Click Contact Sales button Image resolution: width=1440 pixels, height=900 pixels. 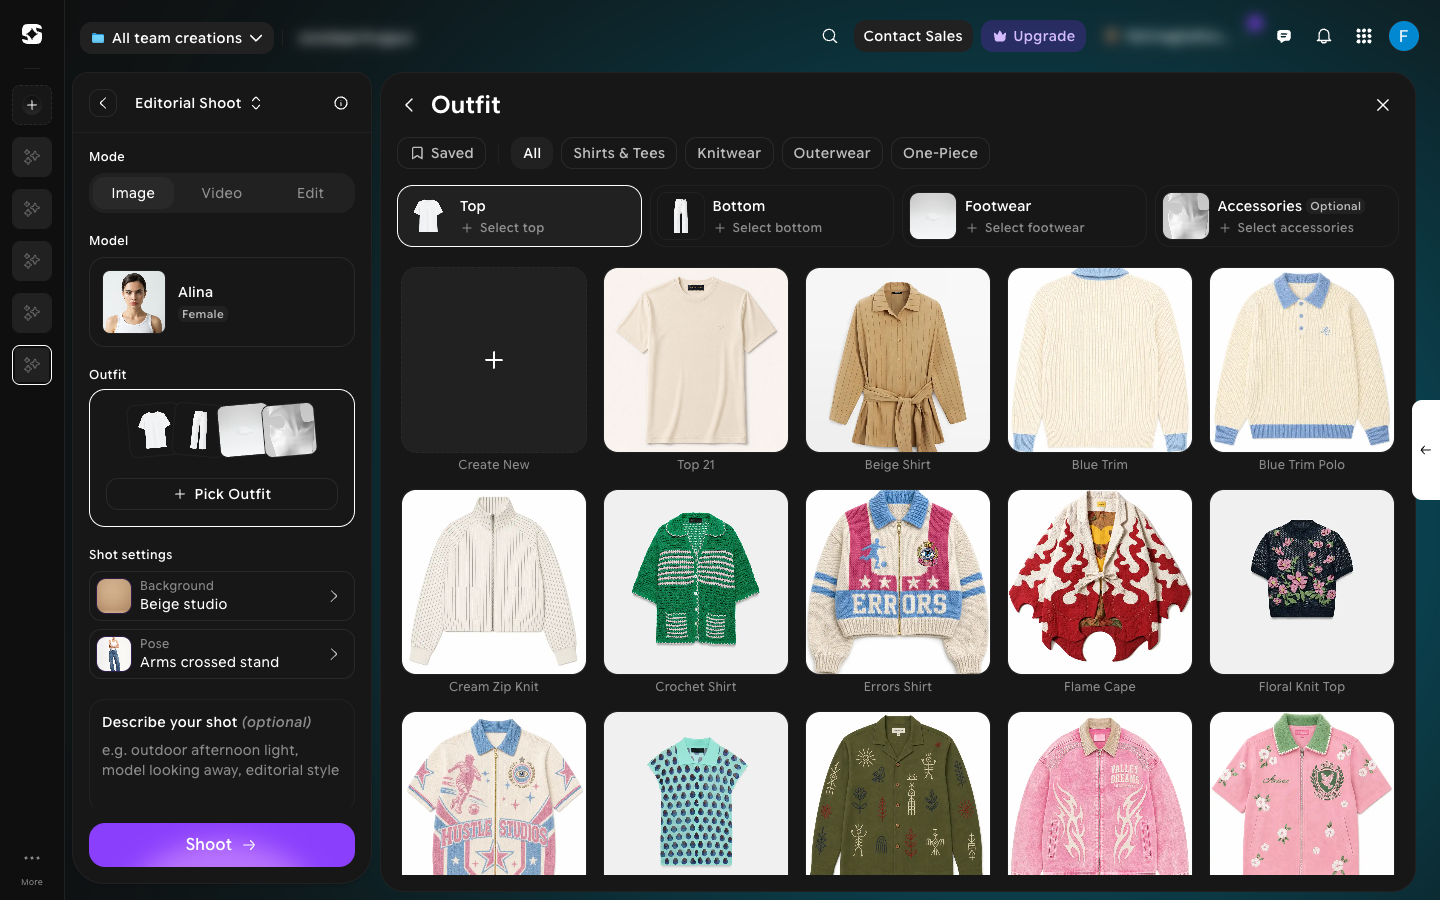pyautogui.click(x=913, y=36)
